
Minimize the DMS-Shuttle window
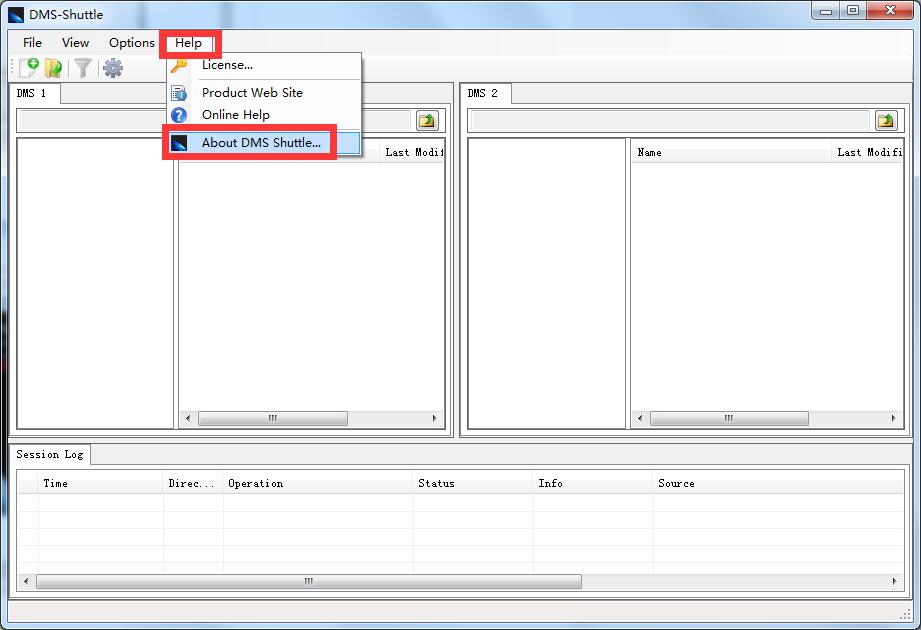(x=826, y=11)
